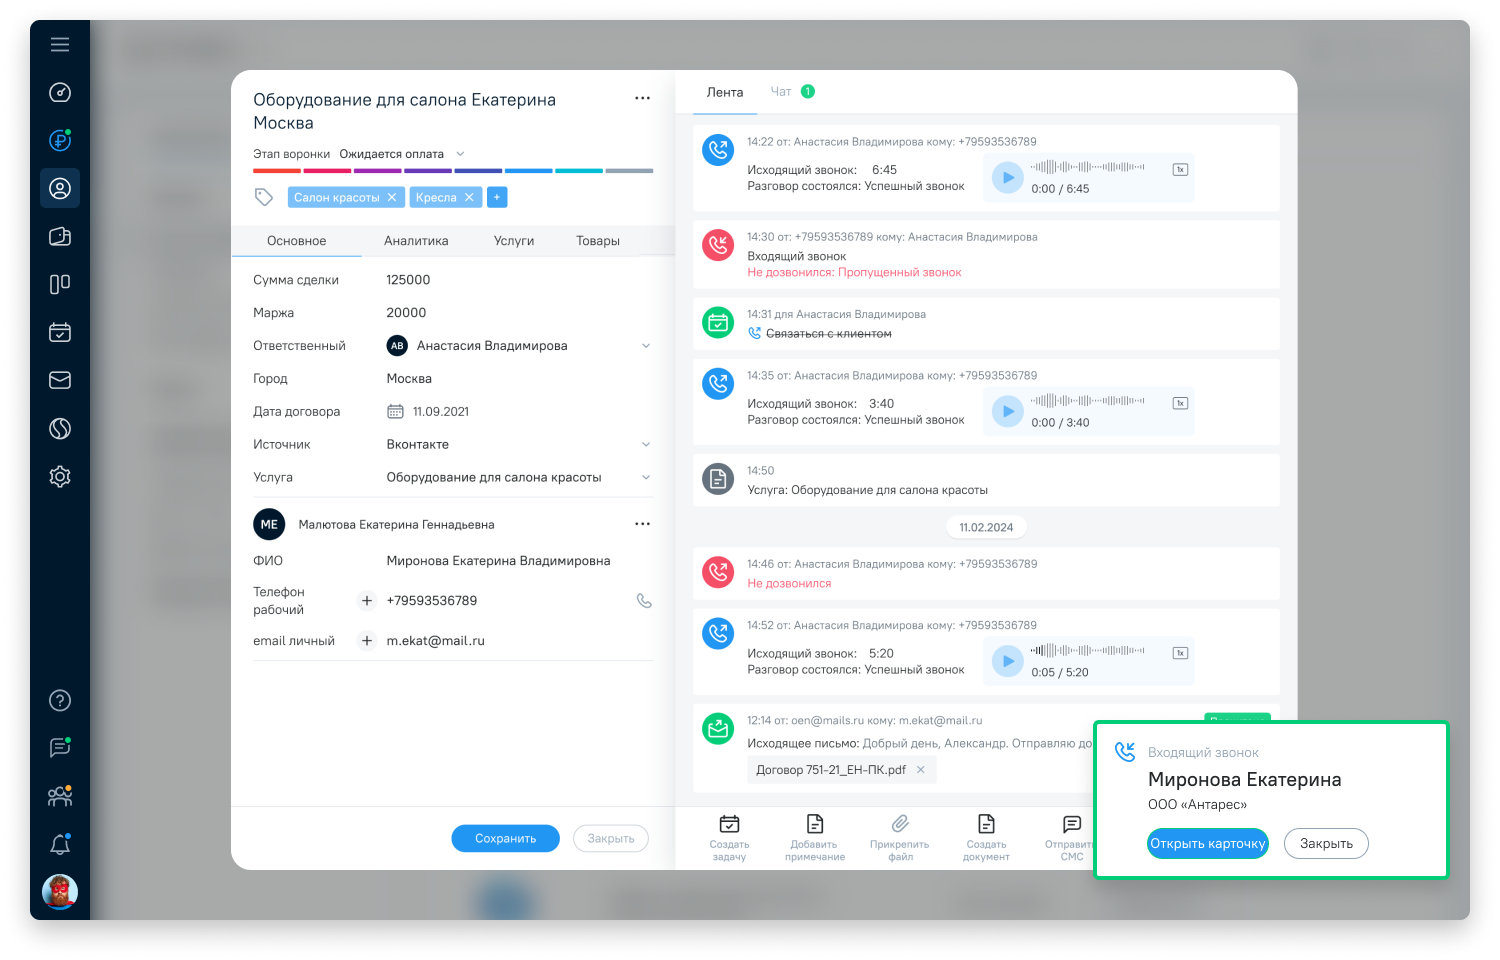Expand the Этап воронки dropdown
Viewport: 1500px width, 960px height.
click(x=460, y=153)
